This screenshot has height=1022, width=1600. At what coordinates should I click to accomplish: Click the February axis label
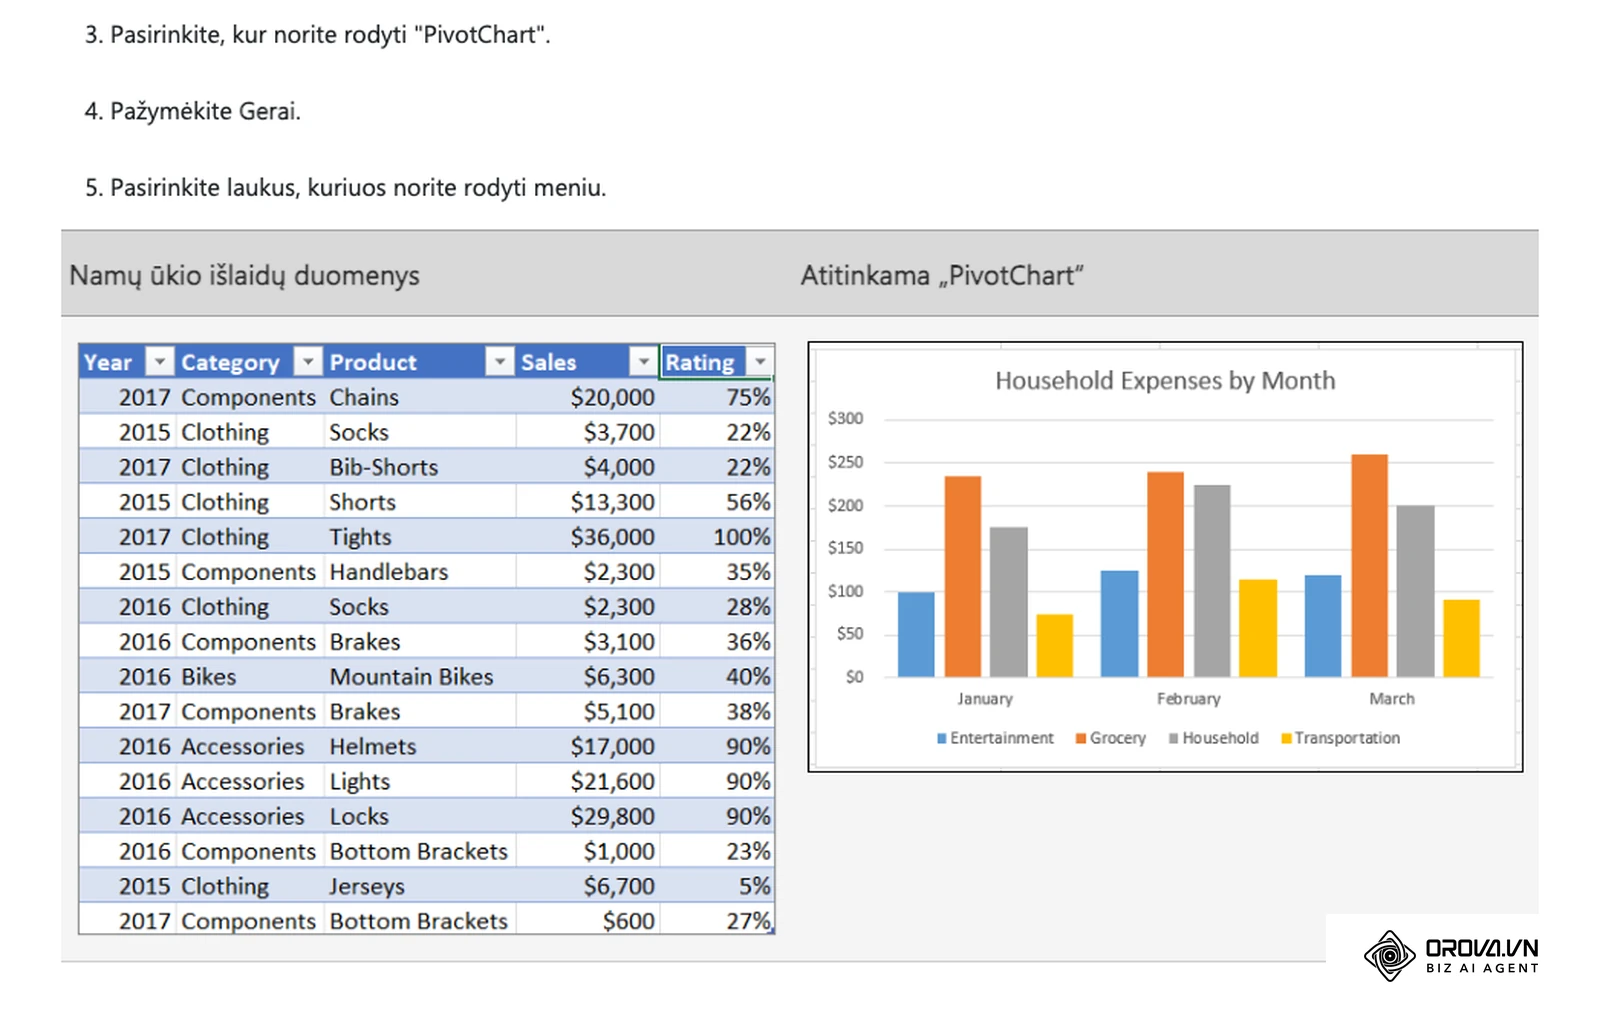(1189, 699)
